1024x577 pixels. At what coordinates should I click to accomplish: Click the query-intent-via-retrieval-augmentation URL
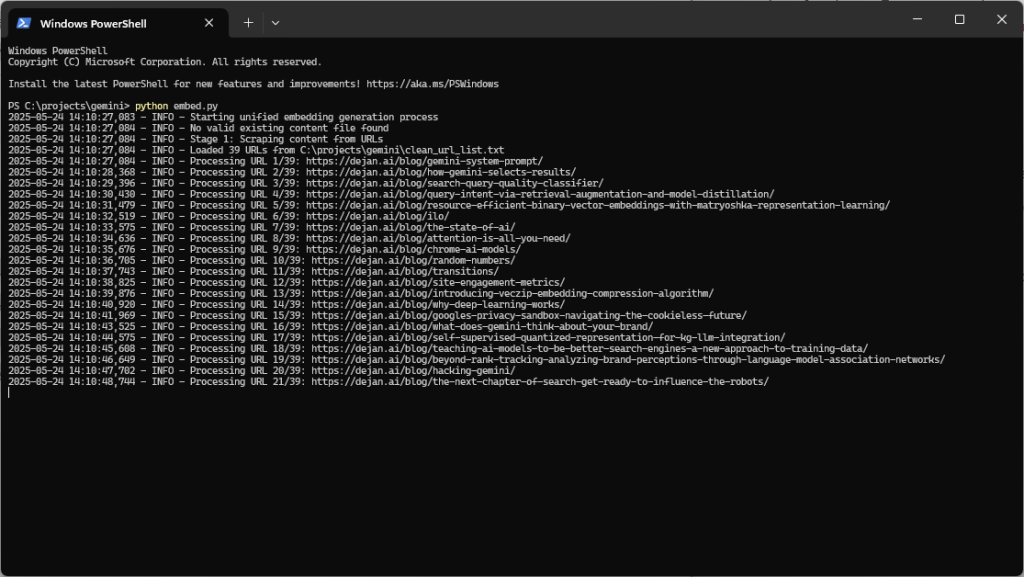click(540, 195)
